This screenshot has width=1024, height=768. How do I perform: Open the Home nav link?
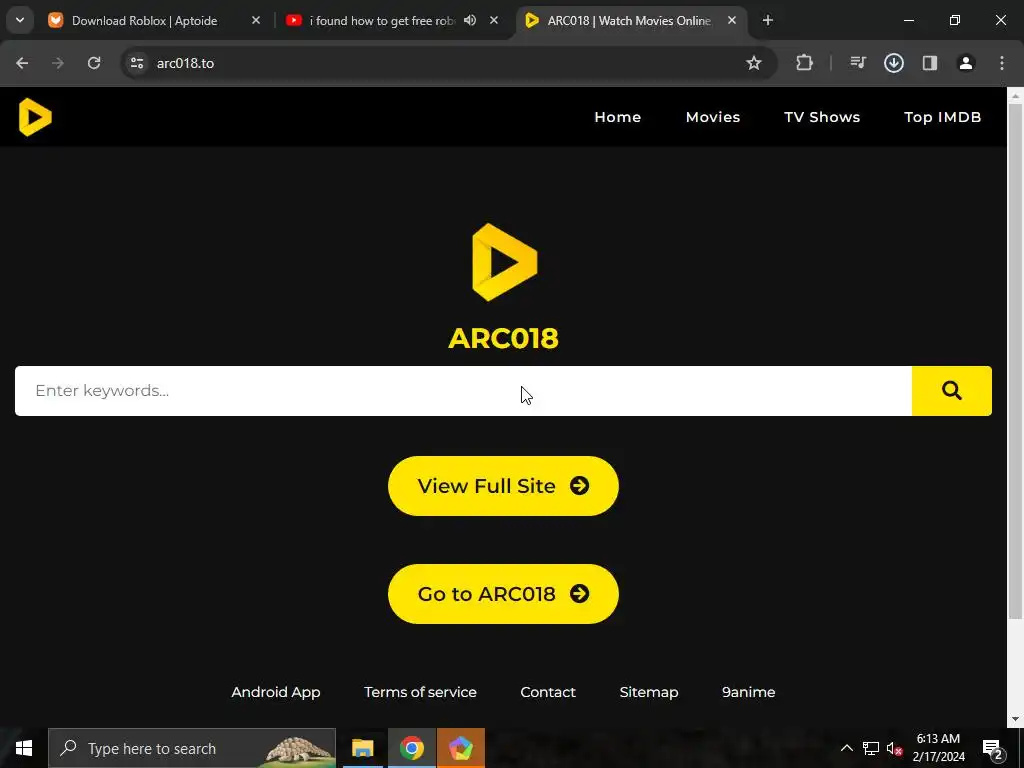point(618,117)
